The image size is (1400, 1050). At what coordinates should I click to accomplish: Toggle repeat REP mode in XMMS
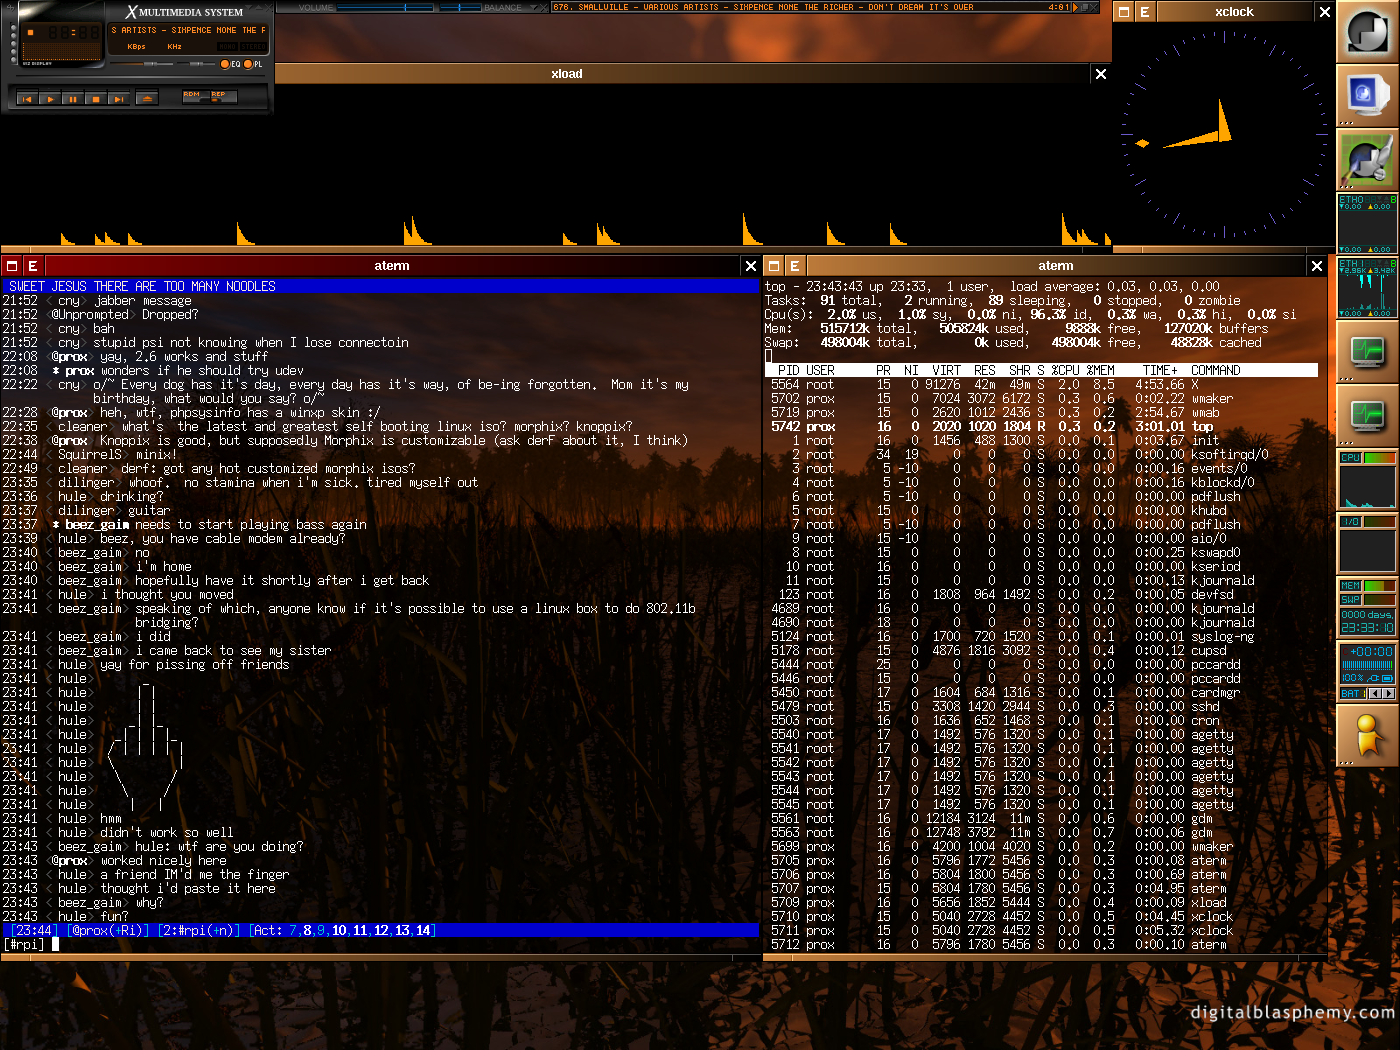click(x=223, y=97)
